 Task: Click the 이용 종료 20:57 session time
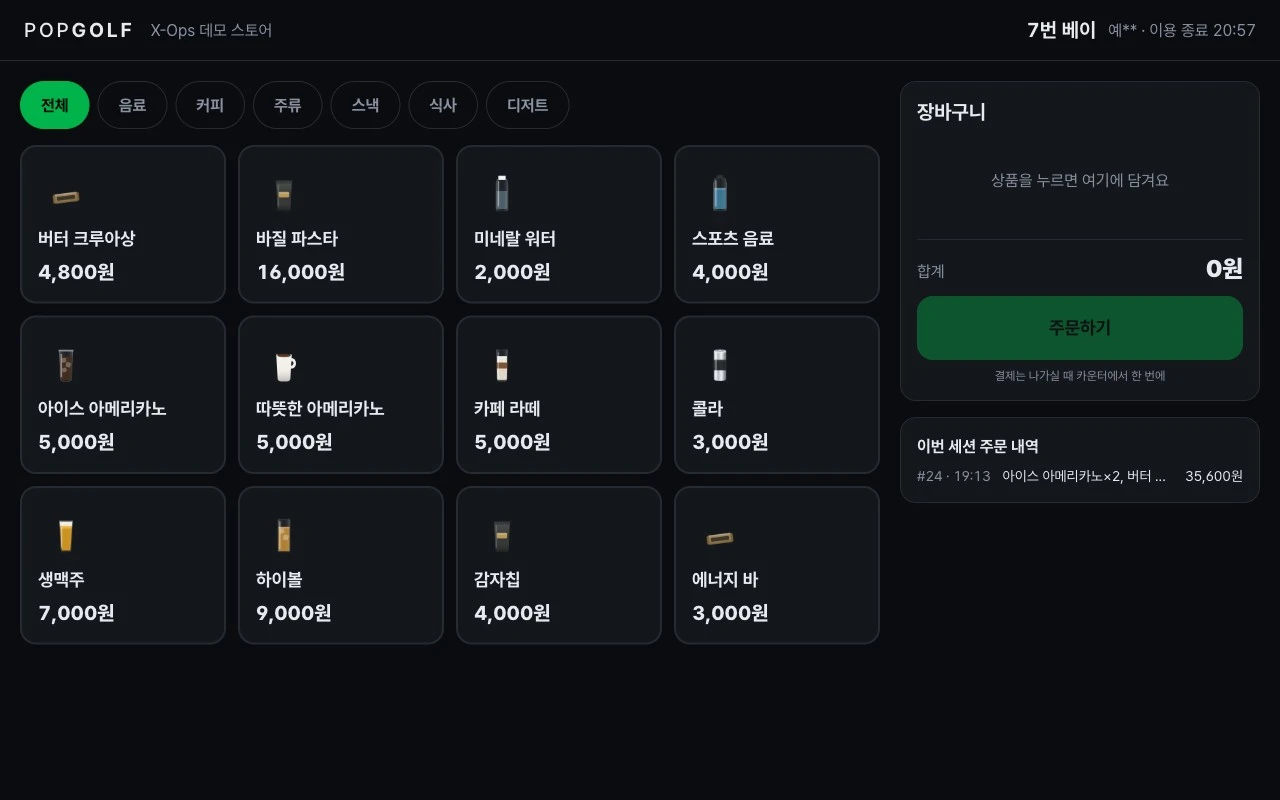pos(1202,30)
